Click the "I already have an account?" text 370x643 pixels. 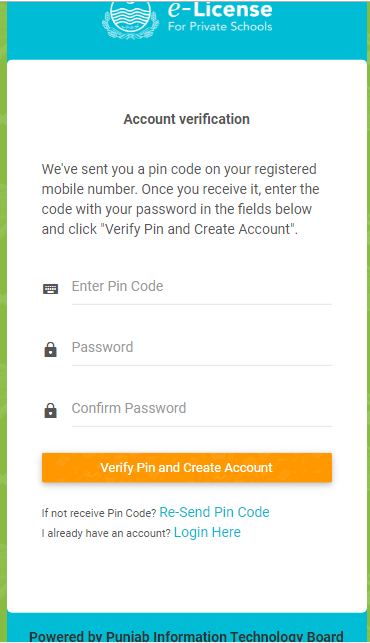click(x=106, y=533)
